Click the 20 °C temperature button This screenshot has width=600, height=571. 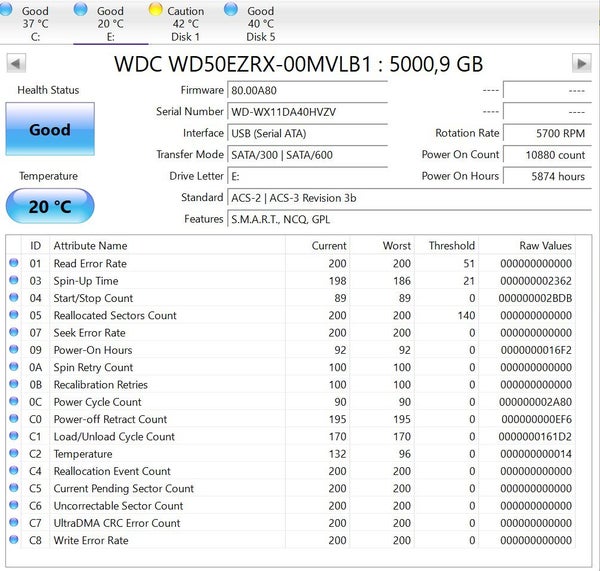(x=50, y=206)
